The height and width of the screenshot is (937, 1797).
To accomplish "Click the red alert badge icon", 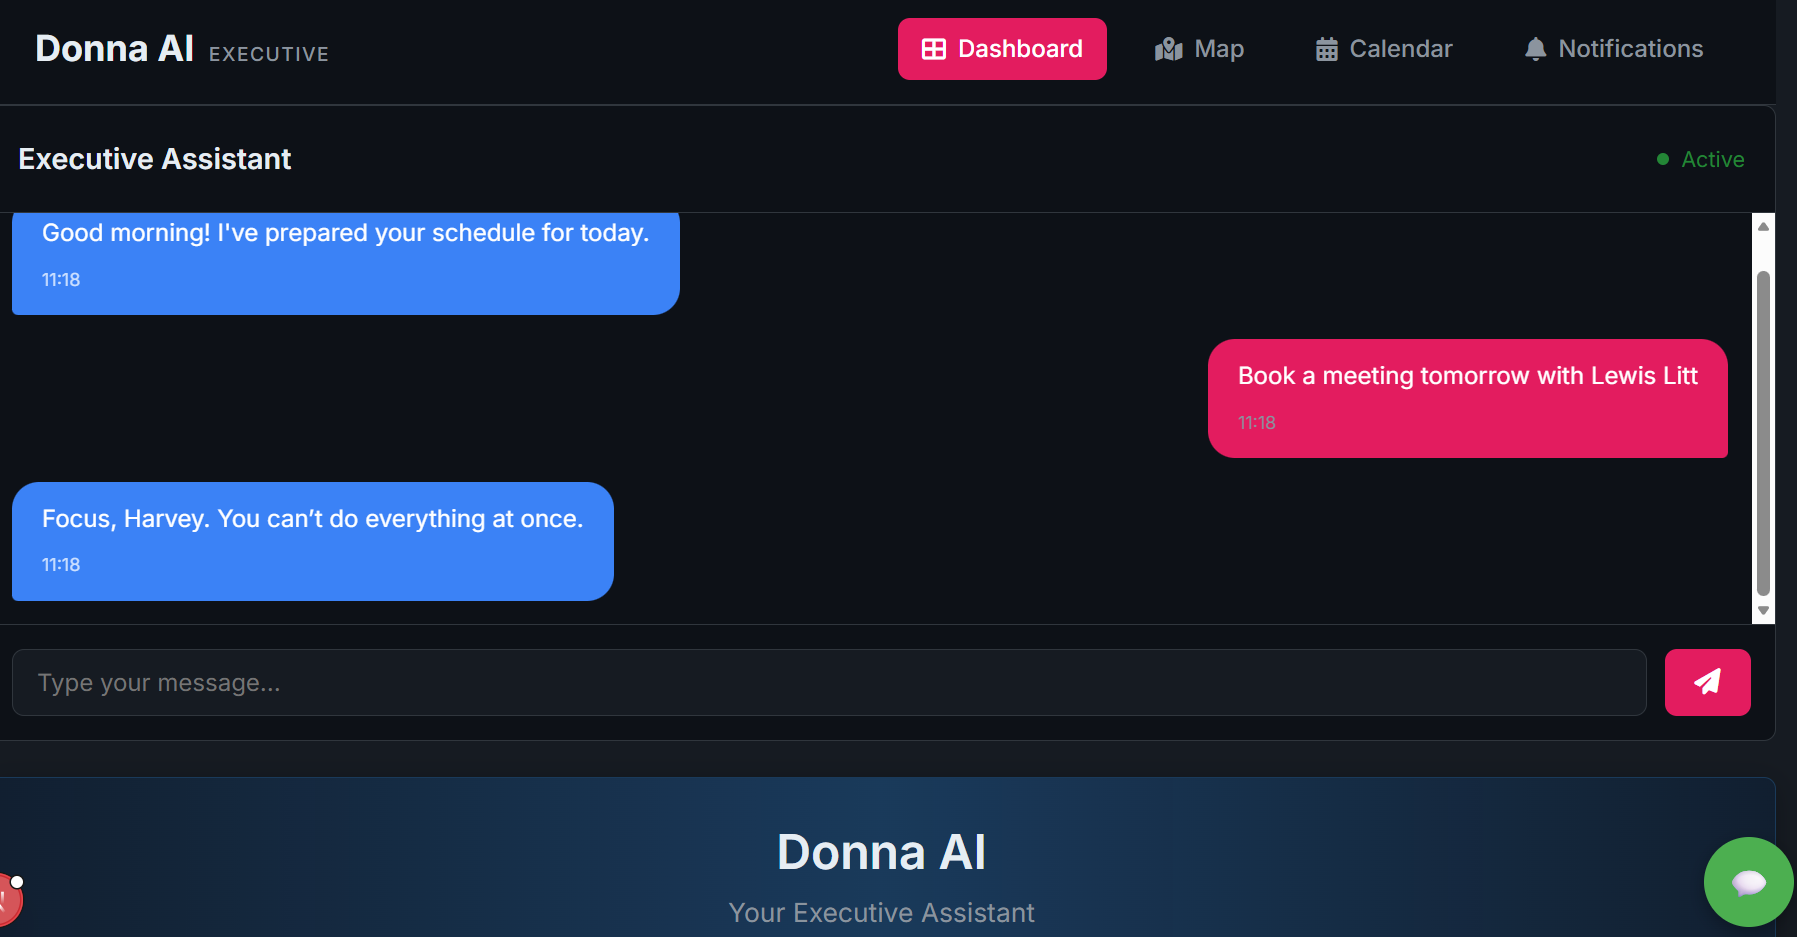I will click(8, 898).
